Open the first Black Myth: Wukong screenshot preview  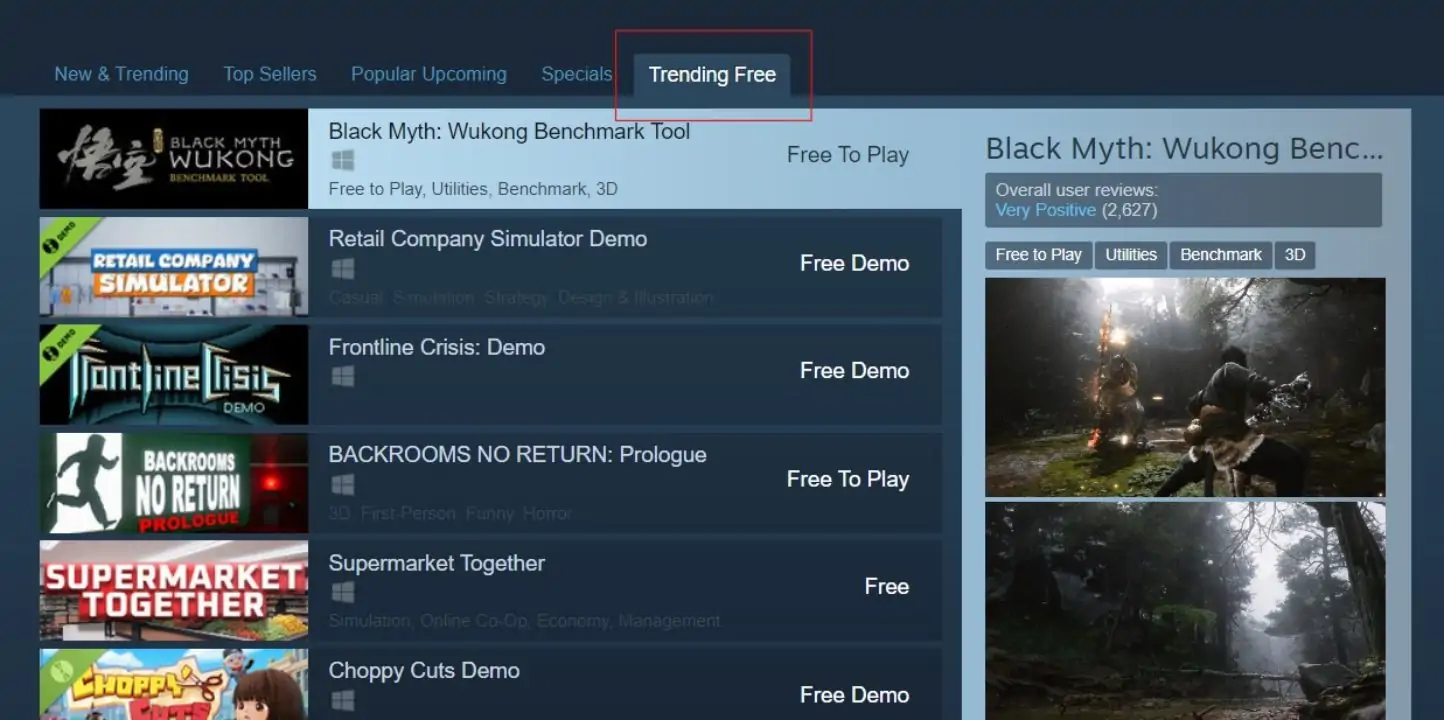pyautogui.click(x=1184, y=387)
